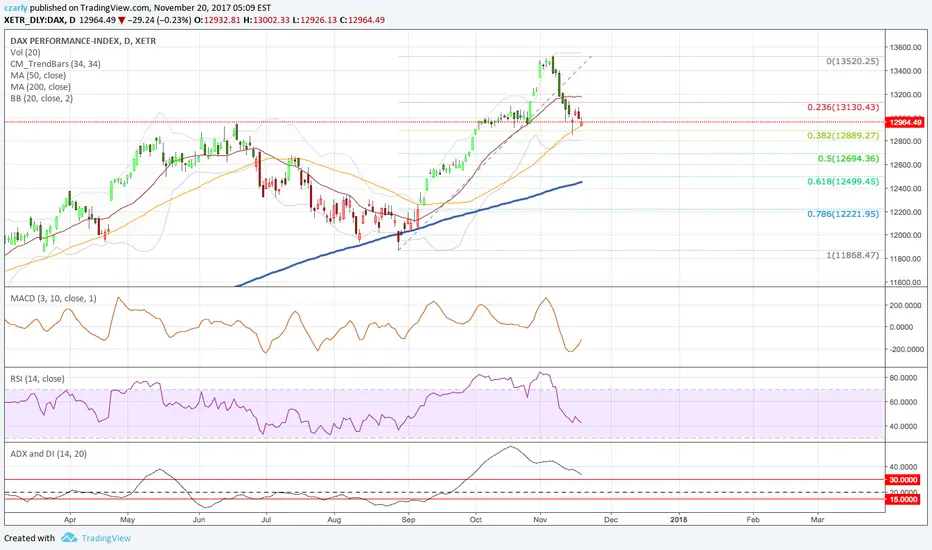Screen dimensions: 932x550
Task: Click the 11800.00 price axis label
Action: (905, 259)
